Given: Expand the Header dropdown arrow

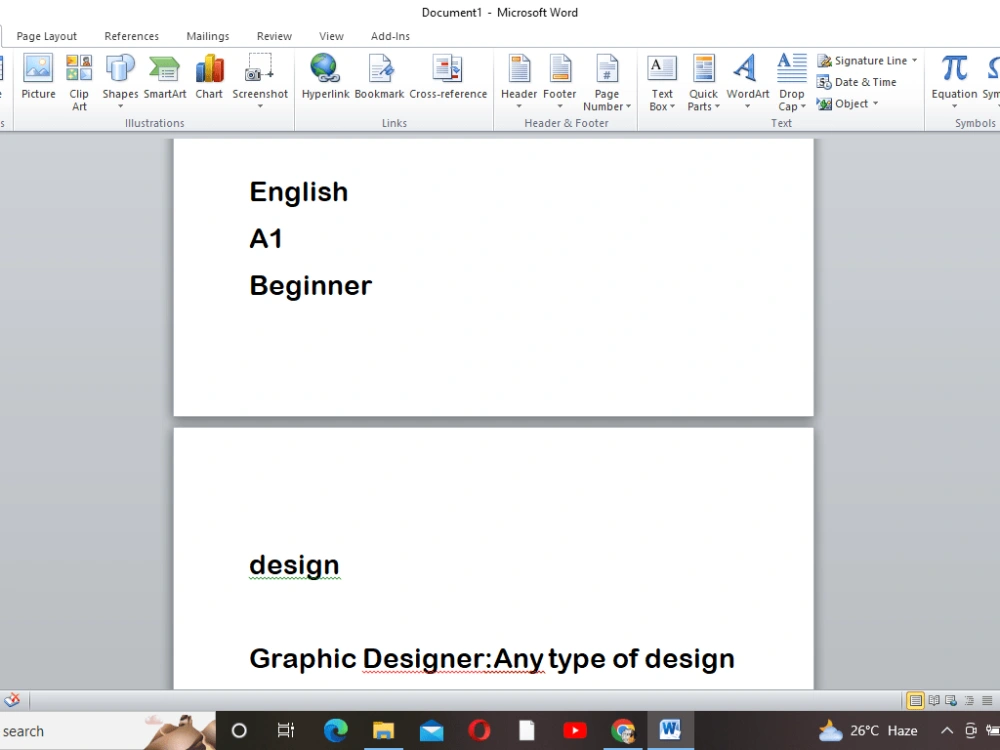Looking at the screenshot, I should [519, 107].
